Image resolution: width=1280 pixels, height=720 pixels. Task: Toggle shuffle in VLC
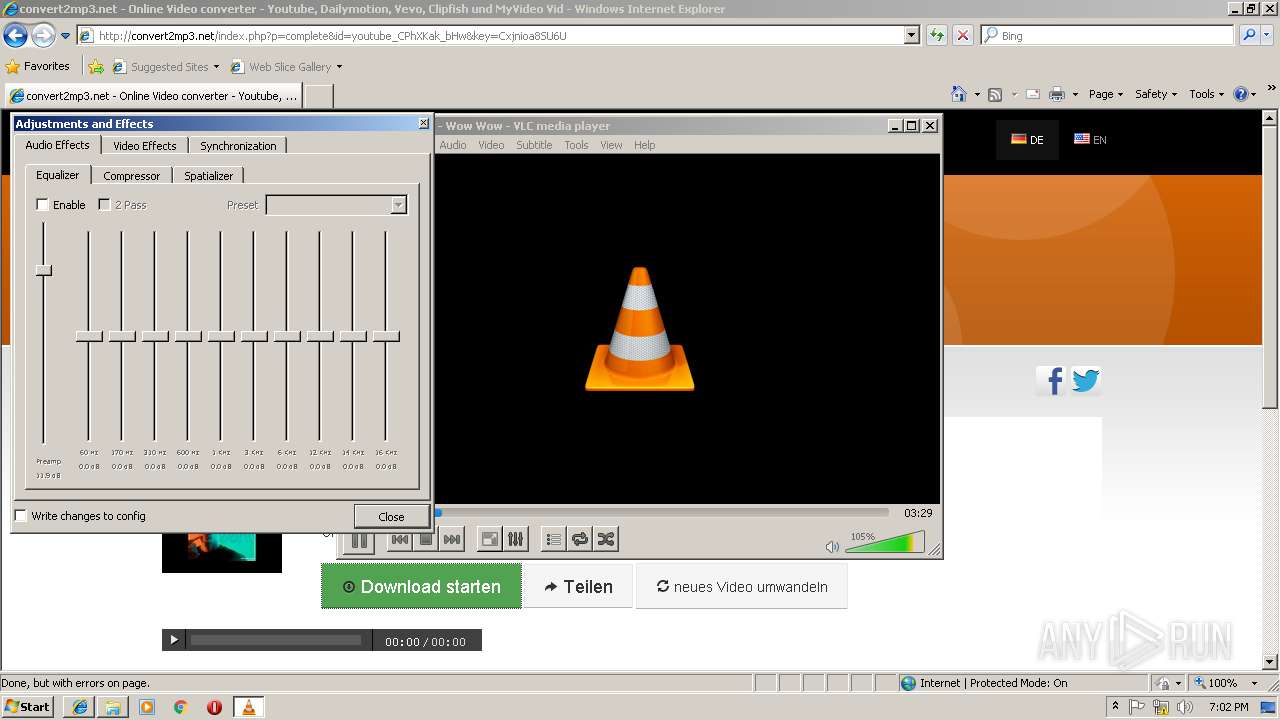tap(606, 540)
